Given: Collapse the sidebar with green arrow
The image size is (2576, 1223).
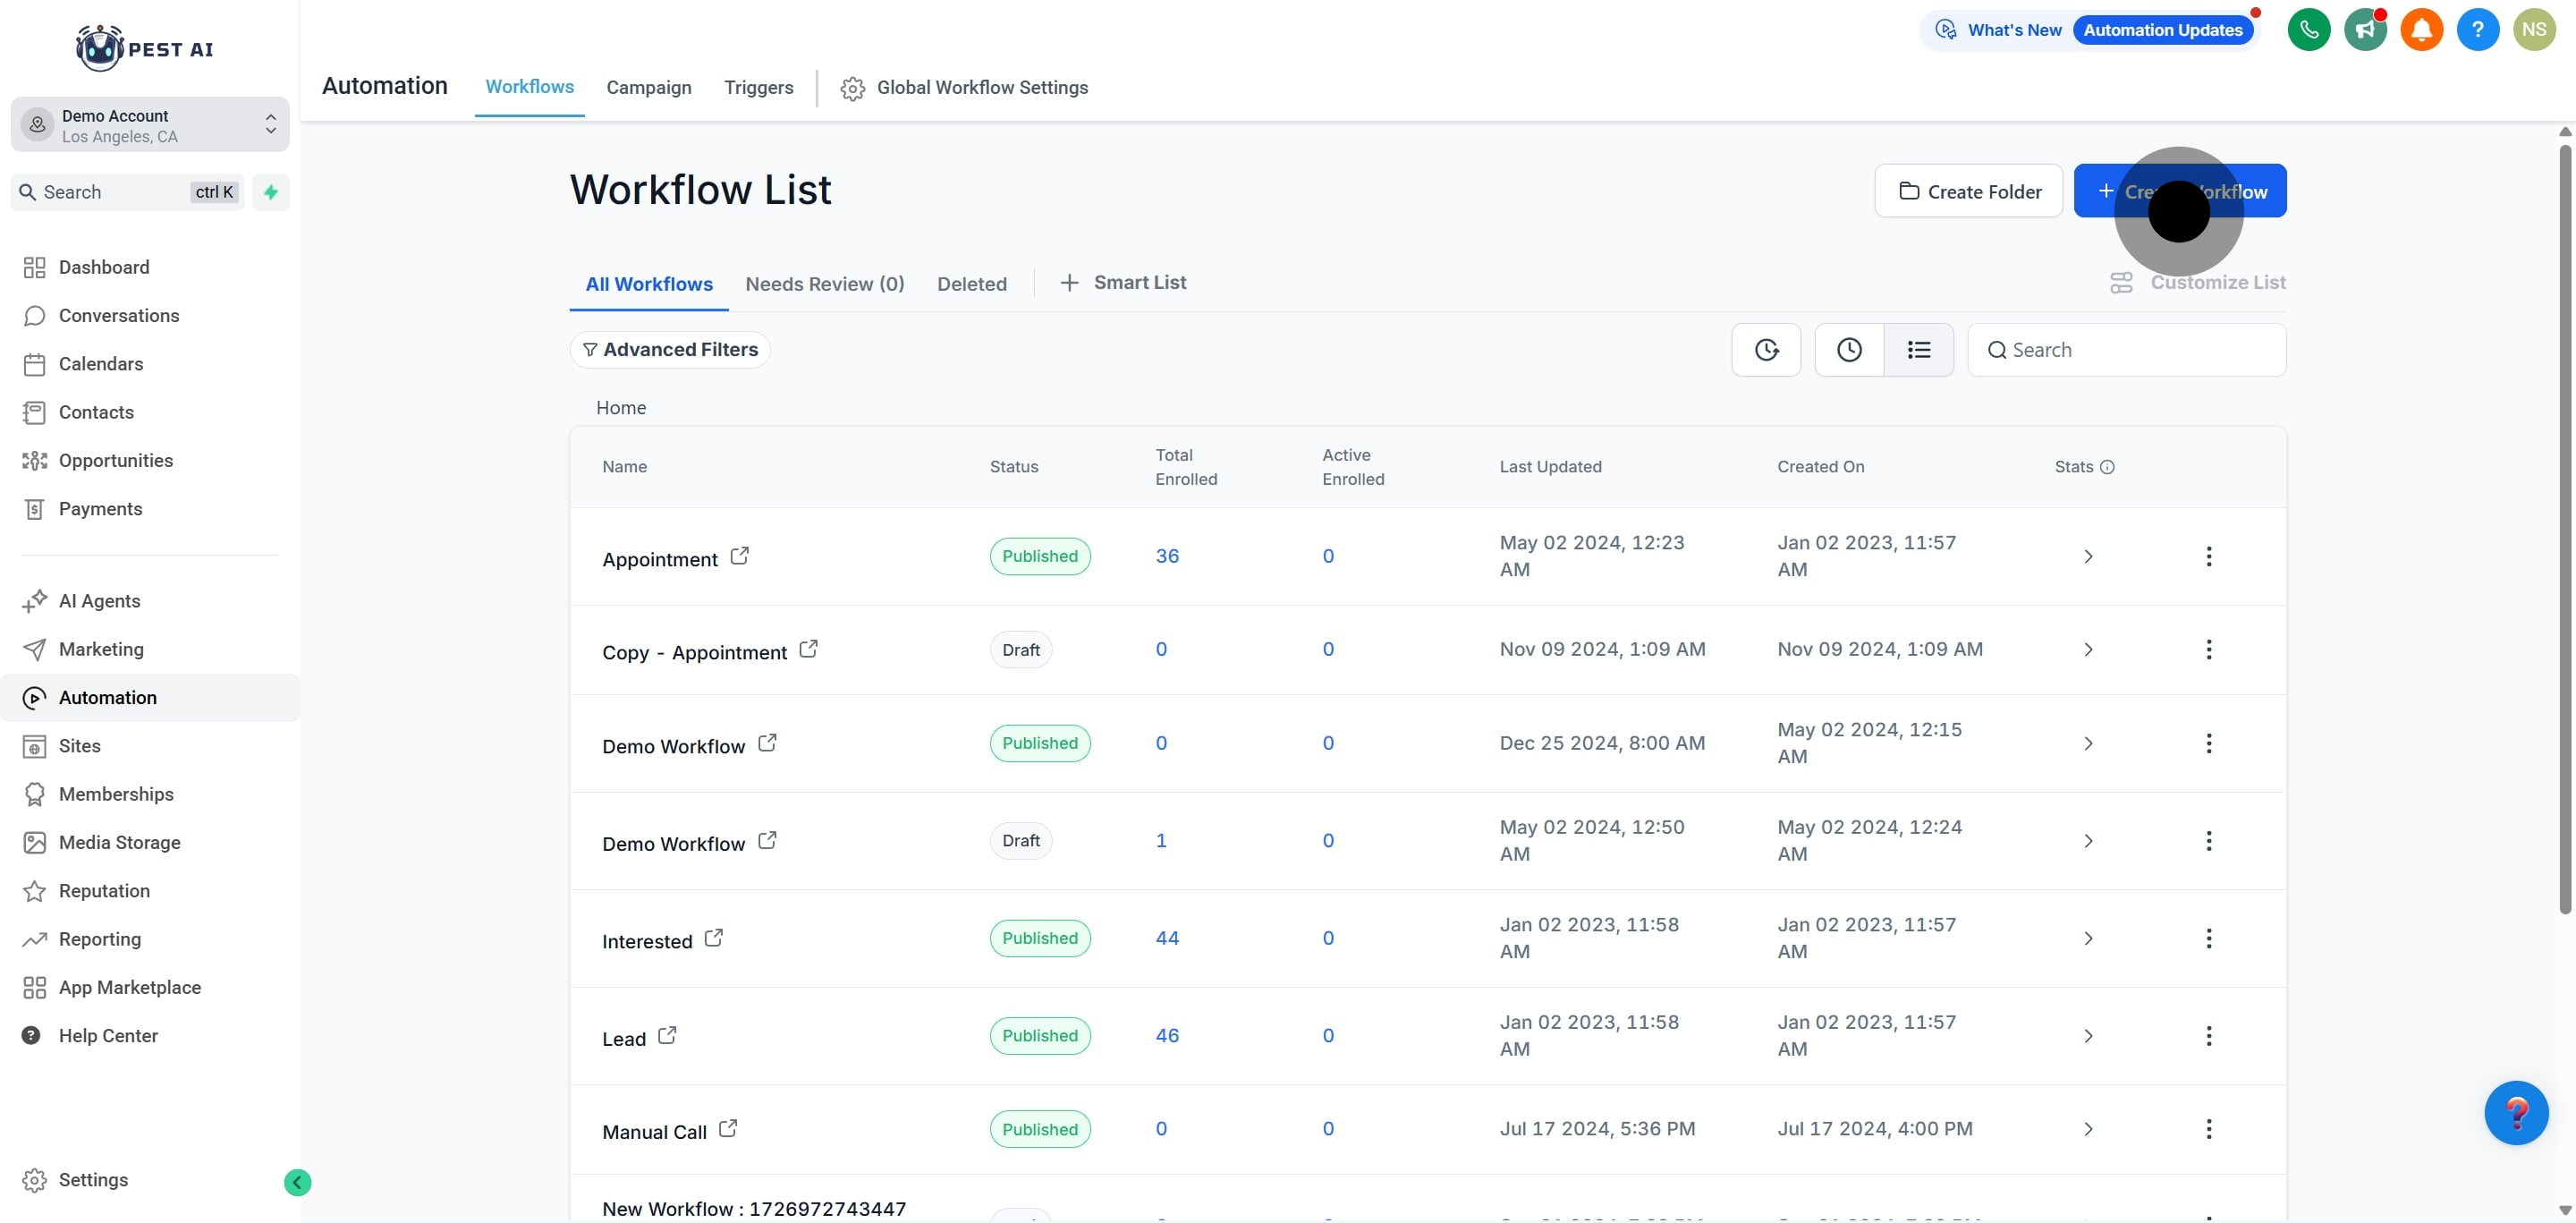Looking at the screenshot, I should pyautogui.click(x=297, y=1183).
